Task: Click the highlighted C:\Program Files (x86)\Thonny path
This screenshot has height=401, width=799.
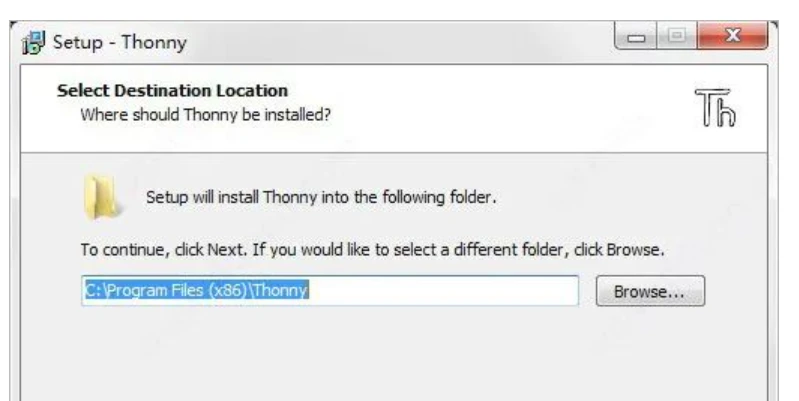Action: pos(196,291)
